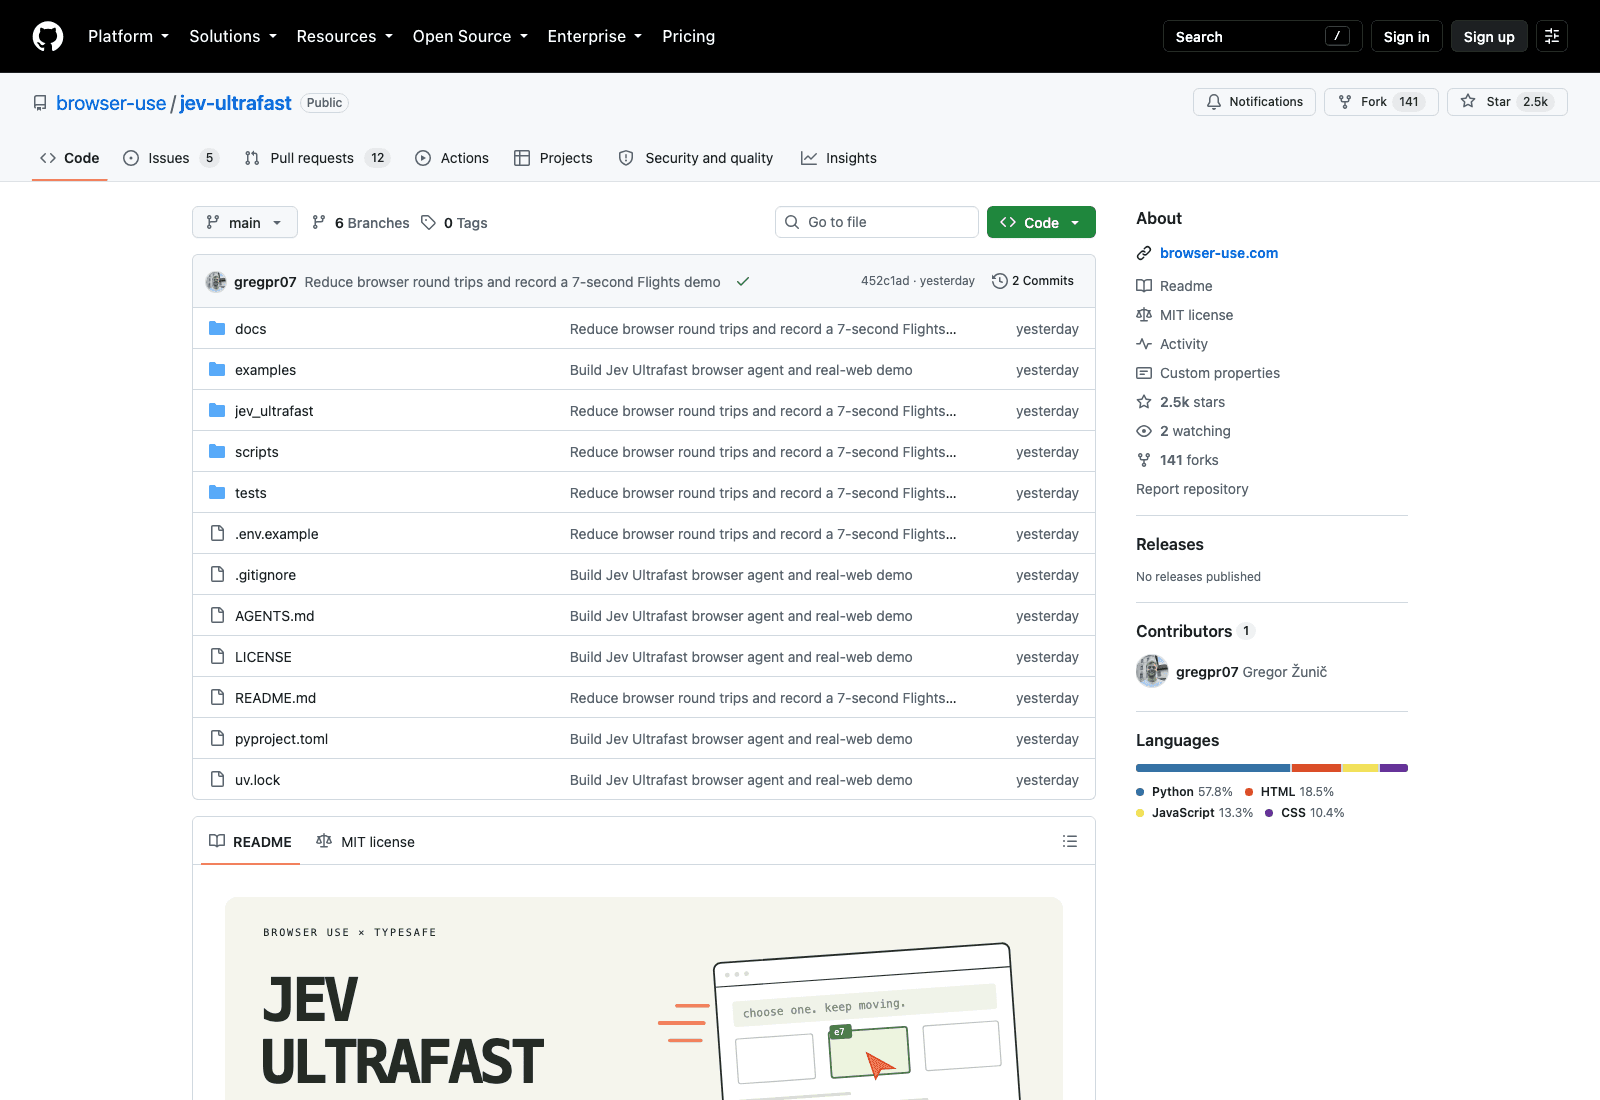
Task: Click the LICENSE file icon
Action: click(x=217, y=657)
